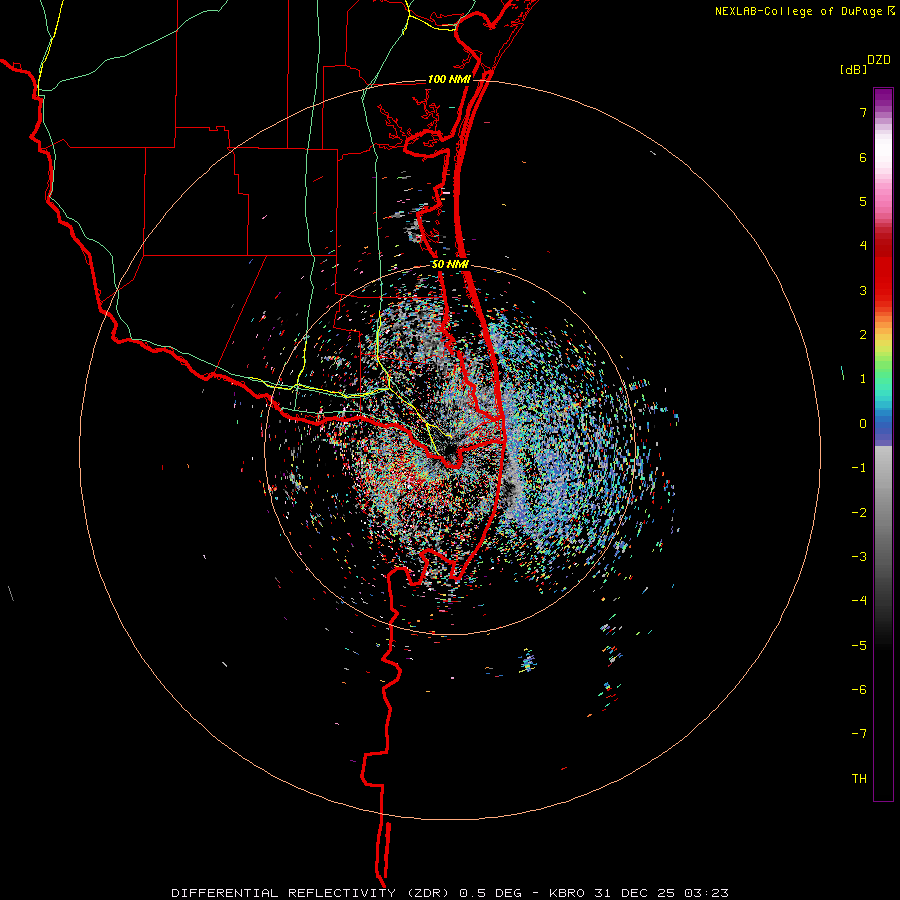Click the 100 NMI range ring label
The width and height of the screenshot is (900, 900).
[448, 79]
